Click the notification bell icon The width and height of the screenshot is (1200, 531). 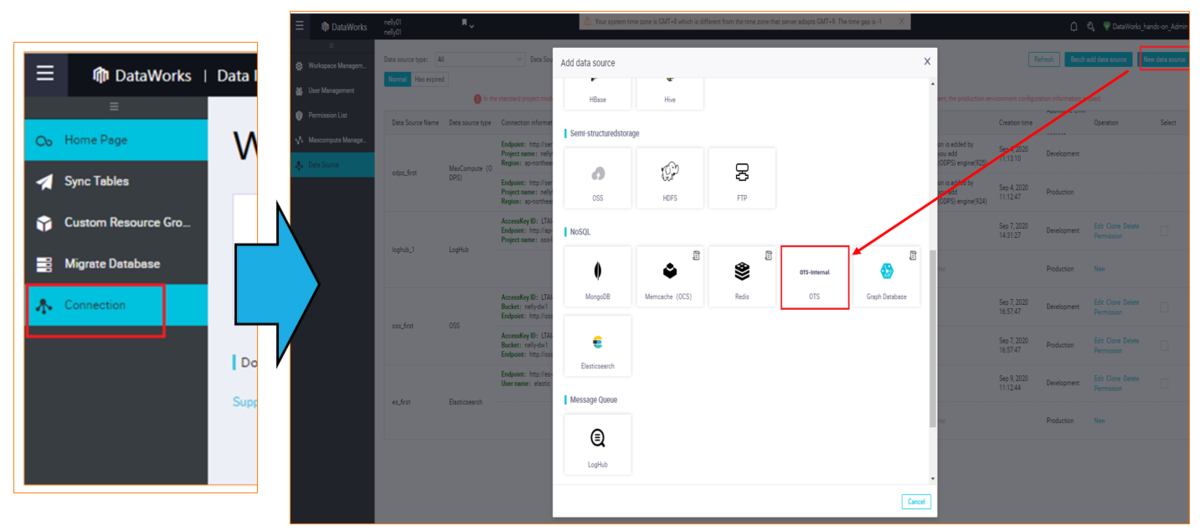pos(1074,26)
